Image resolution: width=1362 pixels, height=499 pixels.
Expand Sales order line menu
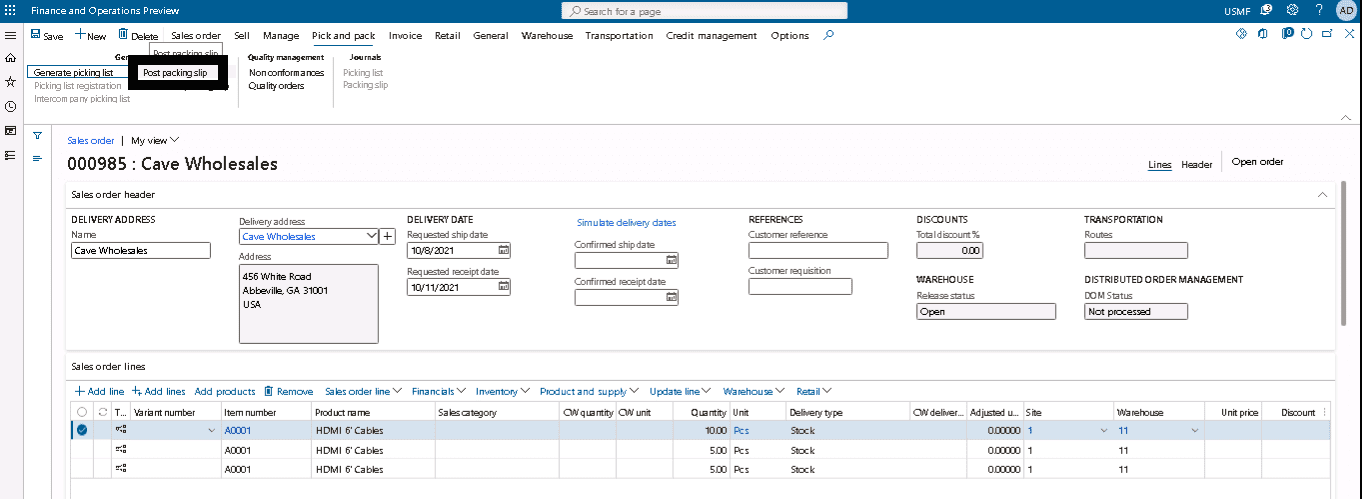pyautogui.click(x=363, y=391)
